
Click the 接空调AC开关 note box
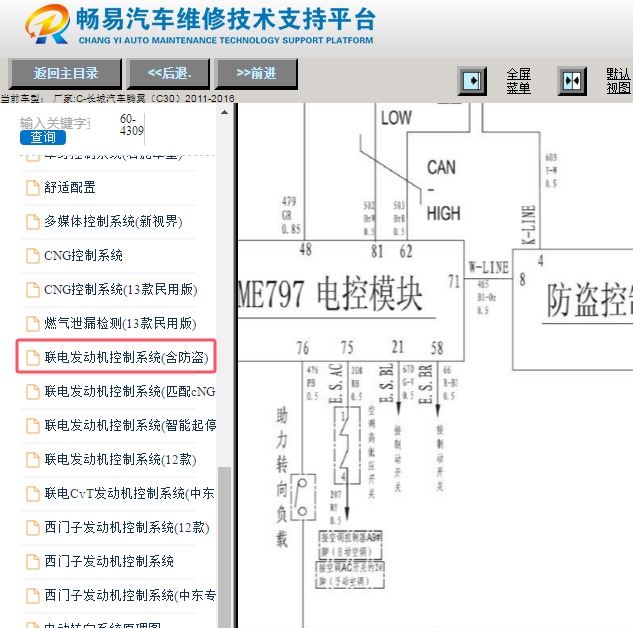(350, 574)
